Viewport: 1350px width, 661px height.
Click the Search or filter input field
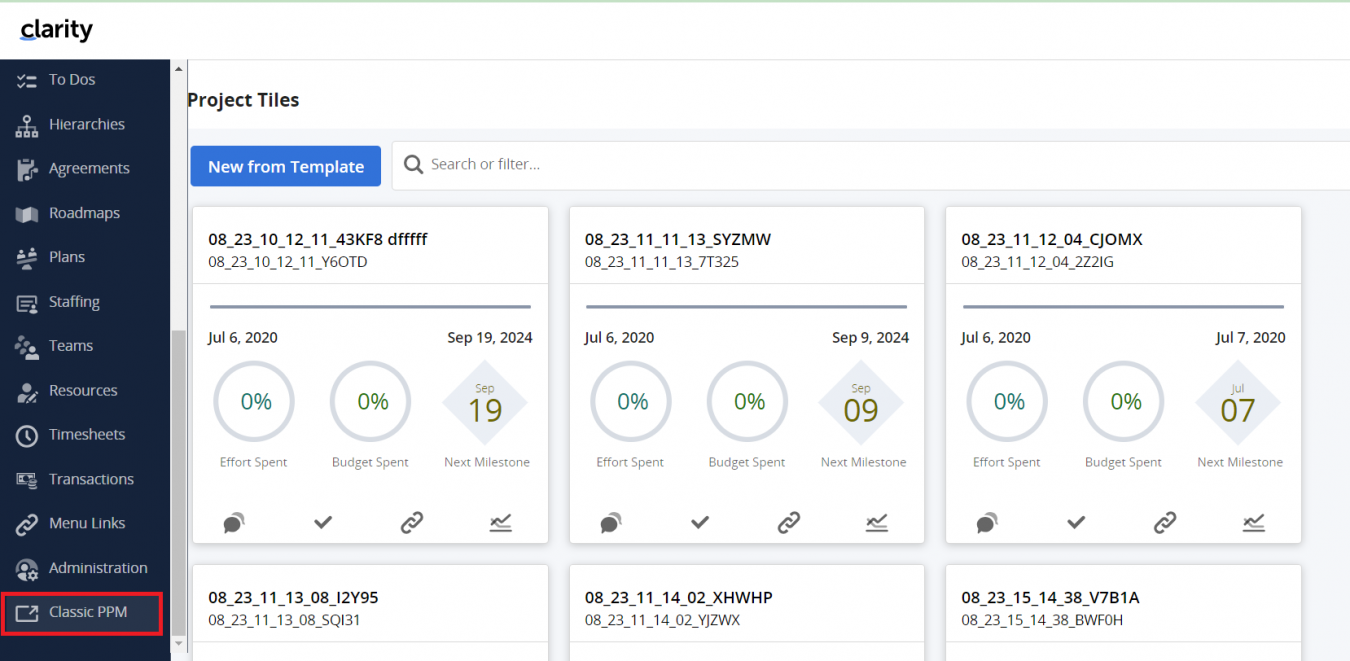880,165
